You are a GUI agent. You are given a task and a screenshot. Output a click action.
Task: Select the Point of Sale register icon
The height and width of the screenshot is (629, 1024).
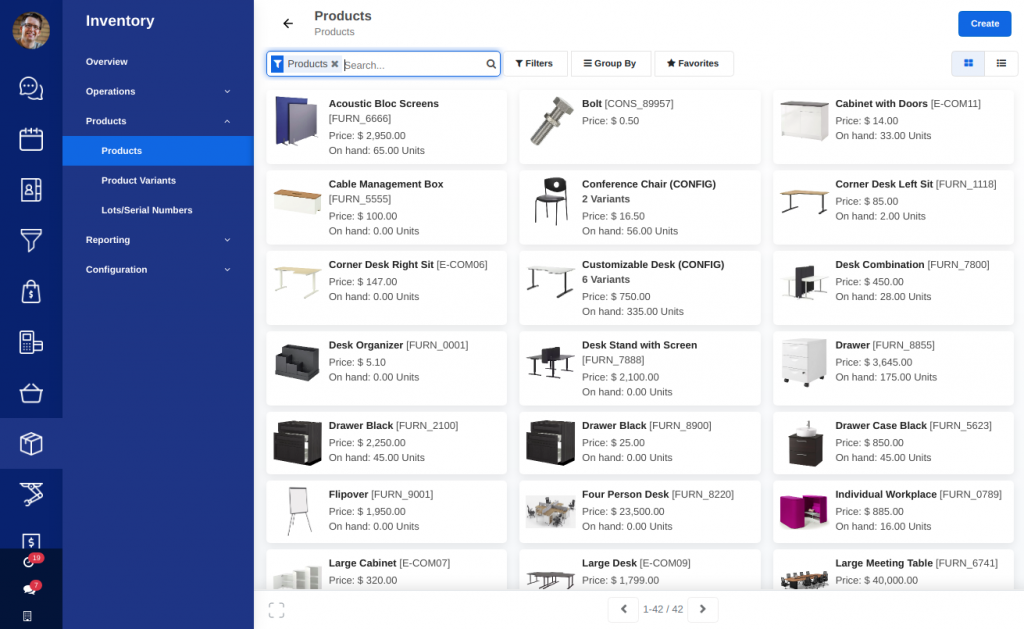pyautogui.click(x=31, y=343)
